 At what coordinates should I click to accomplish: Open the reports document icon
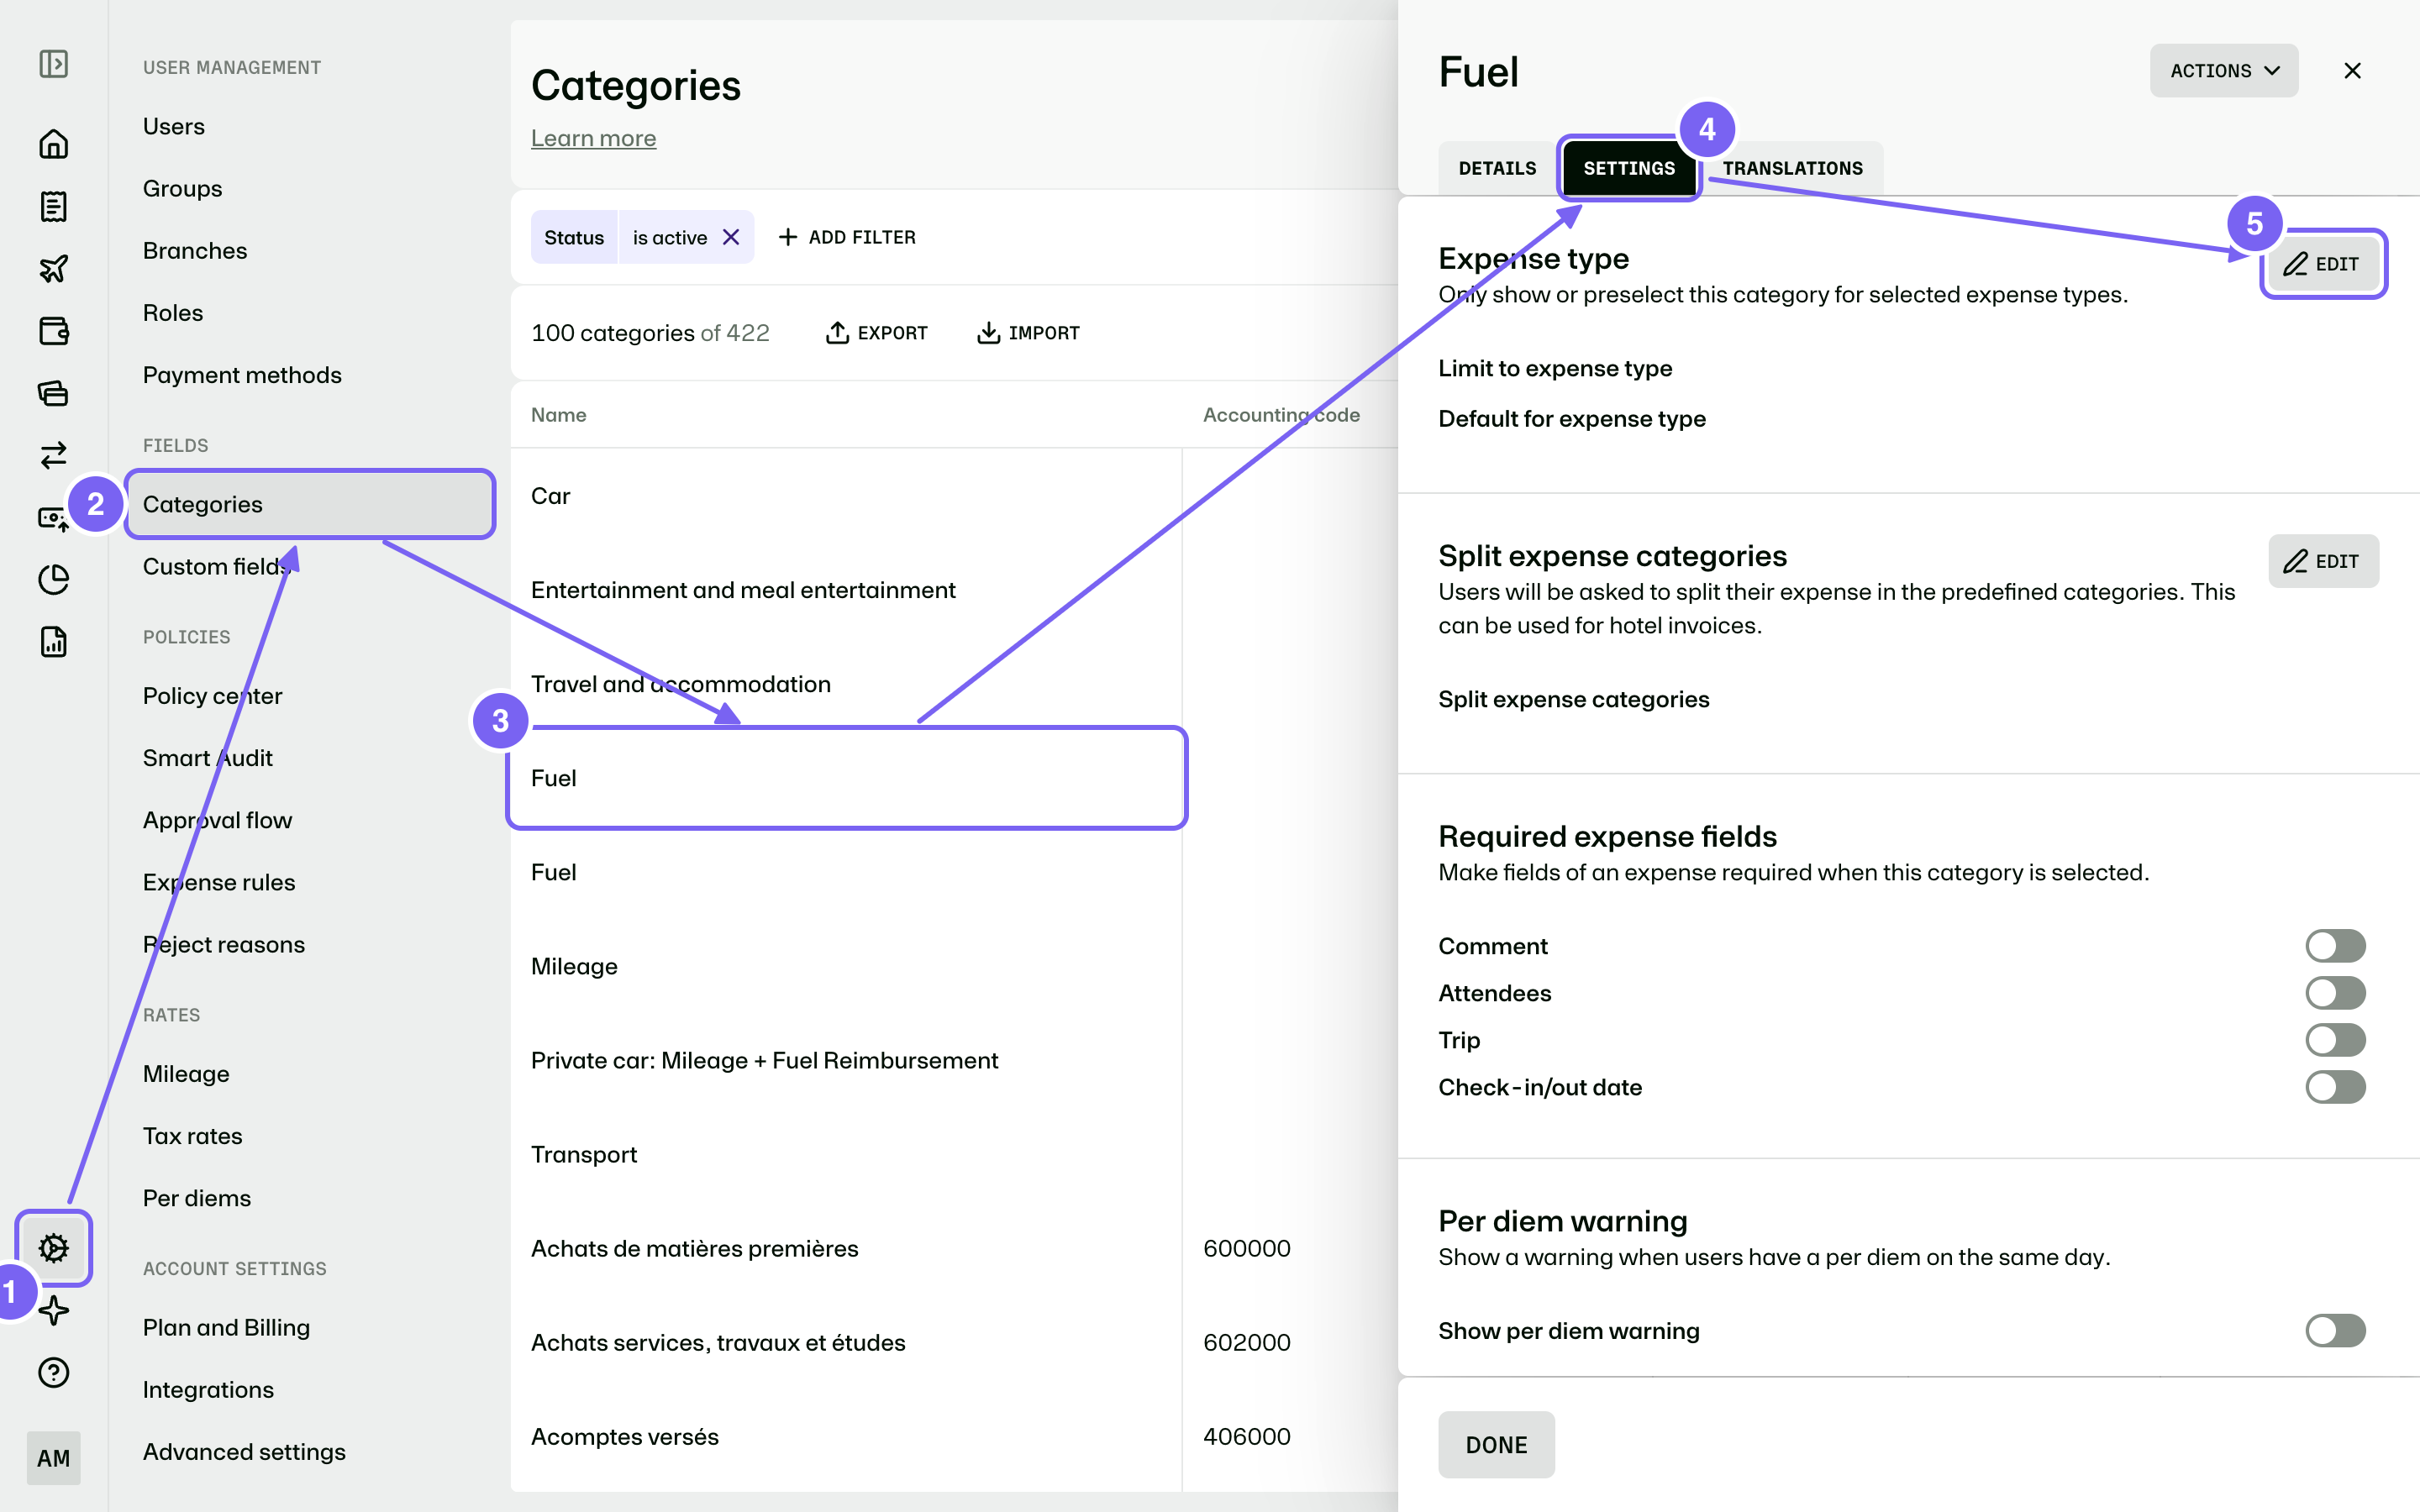pyautogui.click(x=53, y=642)
